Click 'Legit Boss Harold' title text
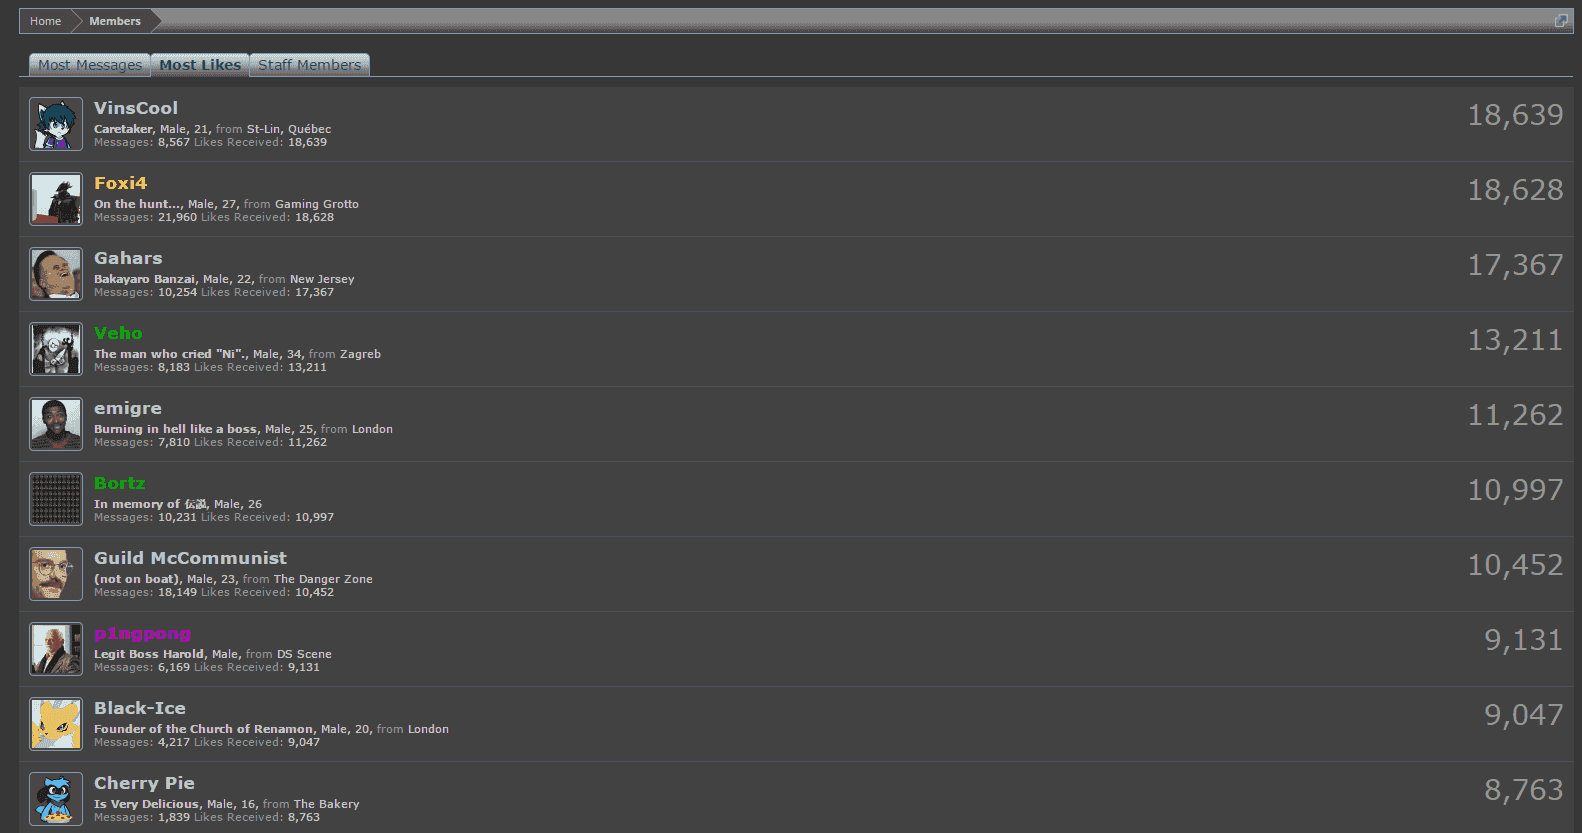The width and height of the screenshot is (1582, 833). (149, 654)
